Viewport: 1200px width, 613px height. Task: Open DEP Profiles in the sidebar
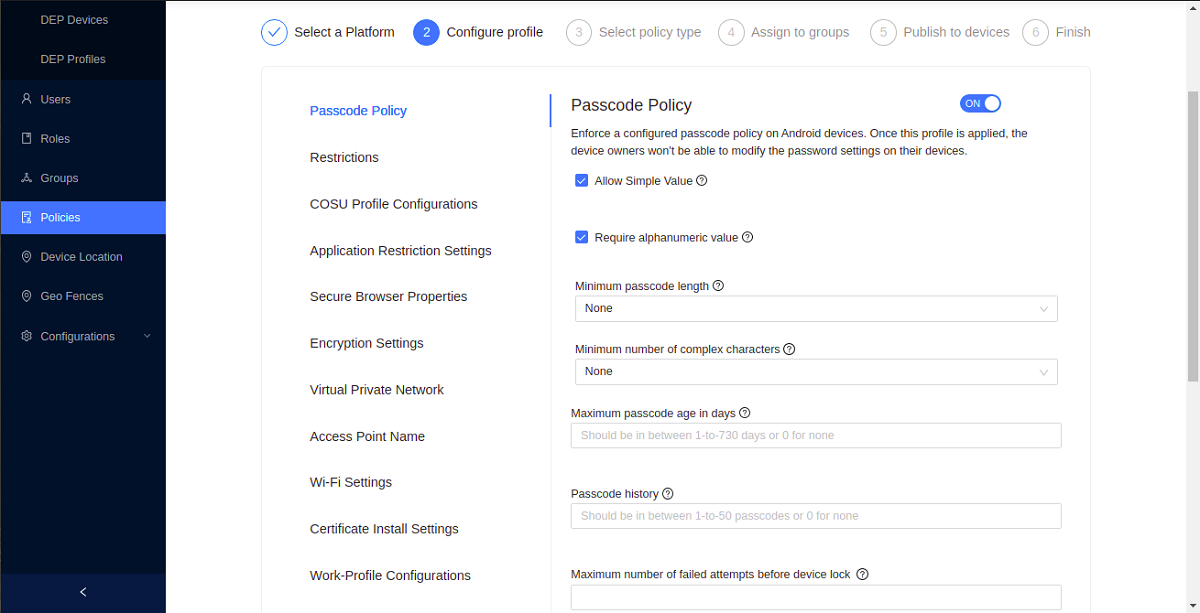(x=73, y=59)
